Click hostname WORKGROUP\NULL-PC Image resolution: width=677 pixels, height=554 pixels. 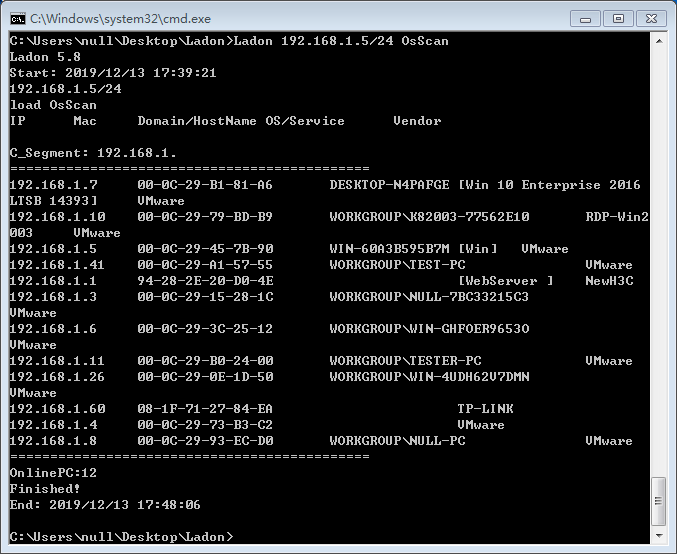coord(397,440)
